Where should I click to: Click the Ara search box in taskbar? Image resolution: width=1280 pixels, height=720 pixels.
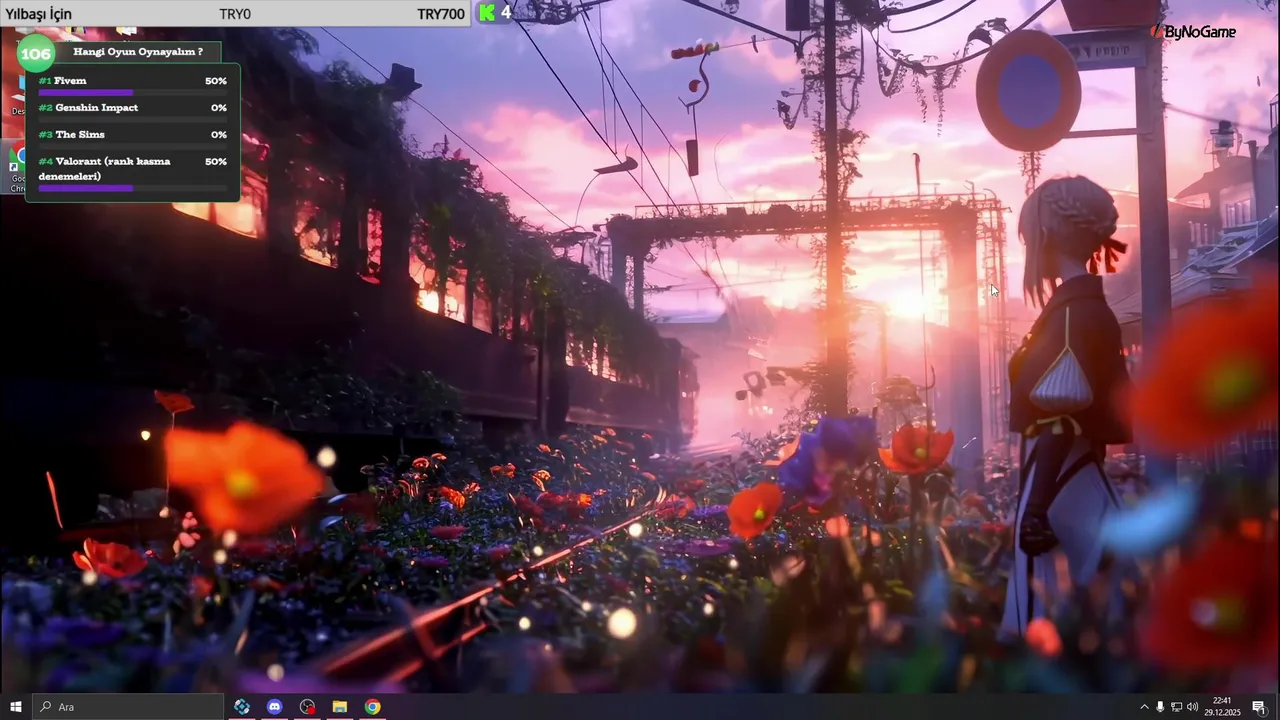pyautogui.click(x=128, y=707)
